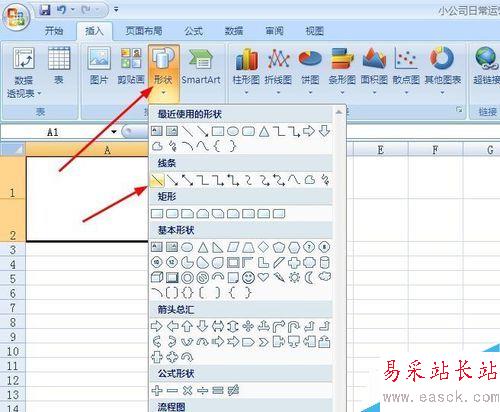Pick the oval in 最近使用的形状
Screen dimensions: 500x412
coord(233,131)
